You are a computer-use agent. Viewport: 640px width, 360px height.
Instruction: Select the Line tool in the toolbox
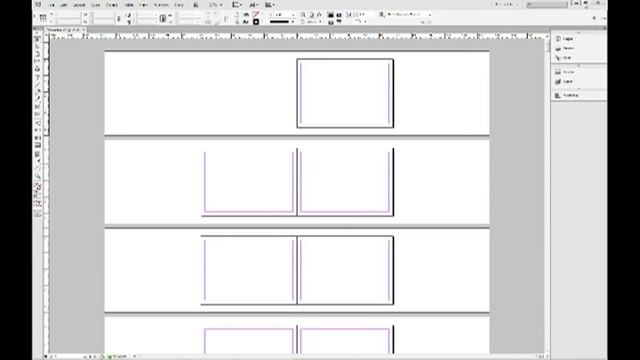click(38, 84)
